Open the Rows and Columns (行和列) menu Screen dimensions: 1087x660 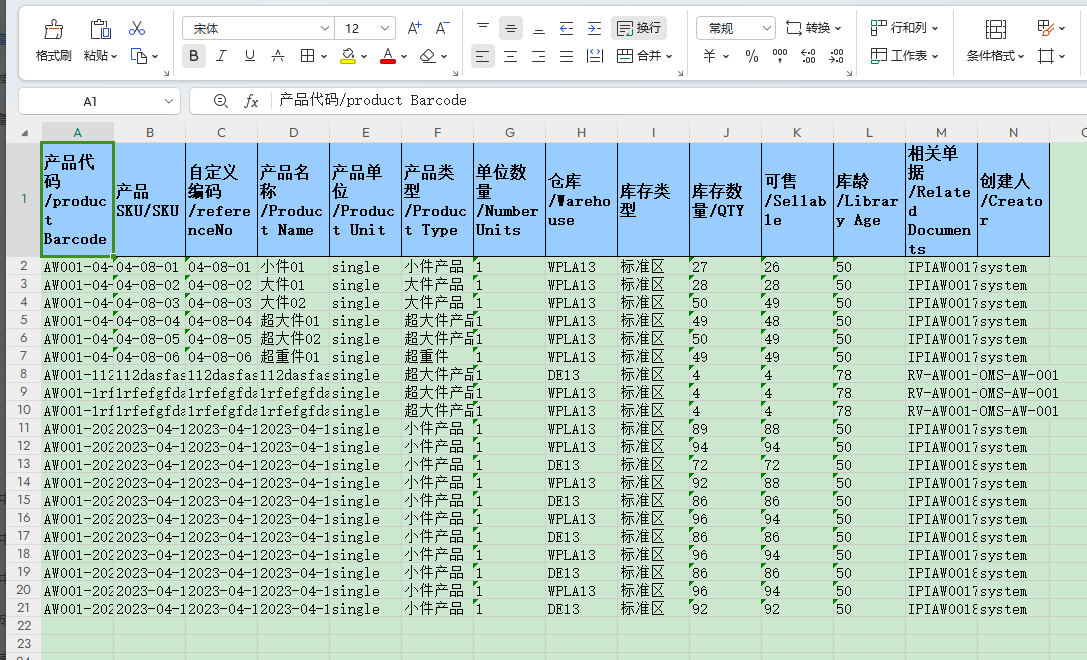pos(904,28)
